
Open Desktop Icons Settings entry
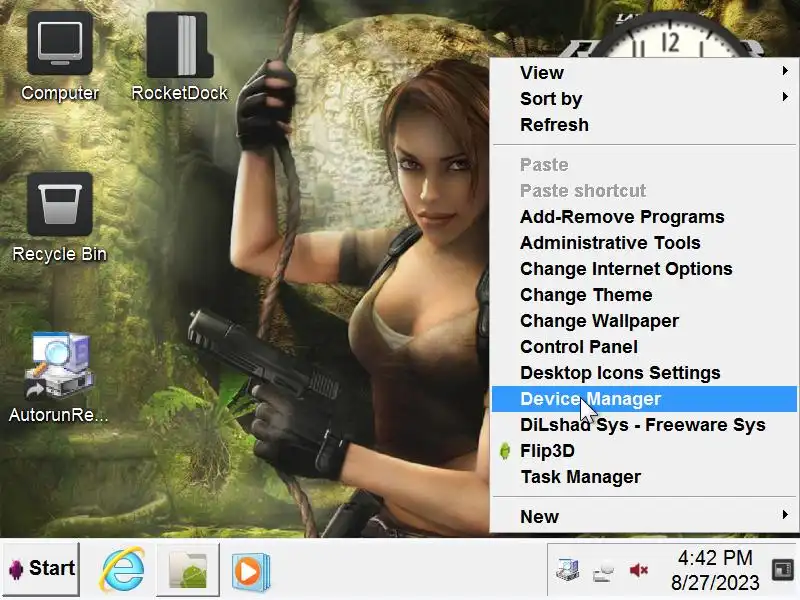(x=644, y=373)
